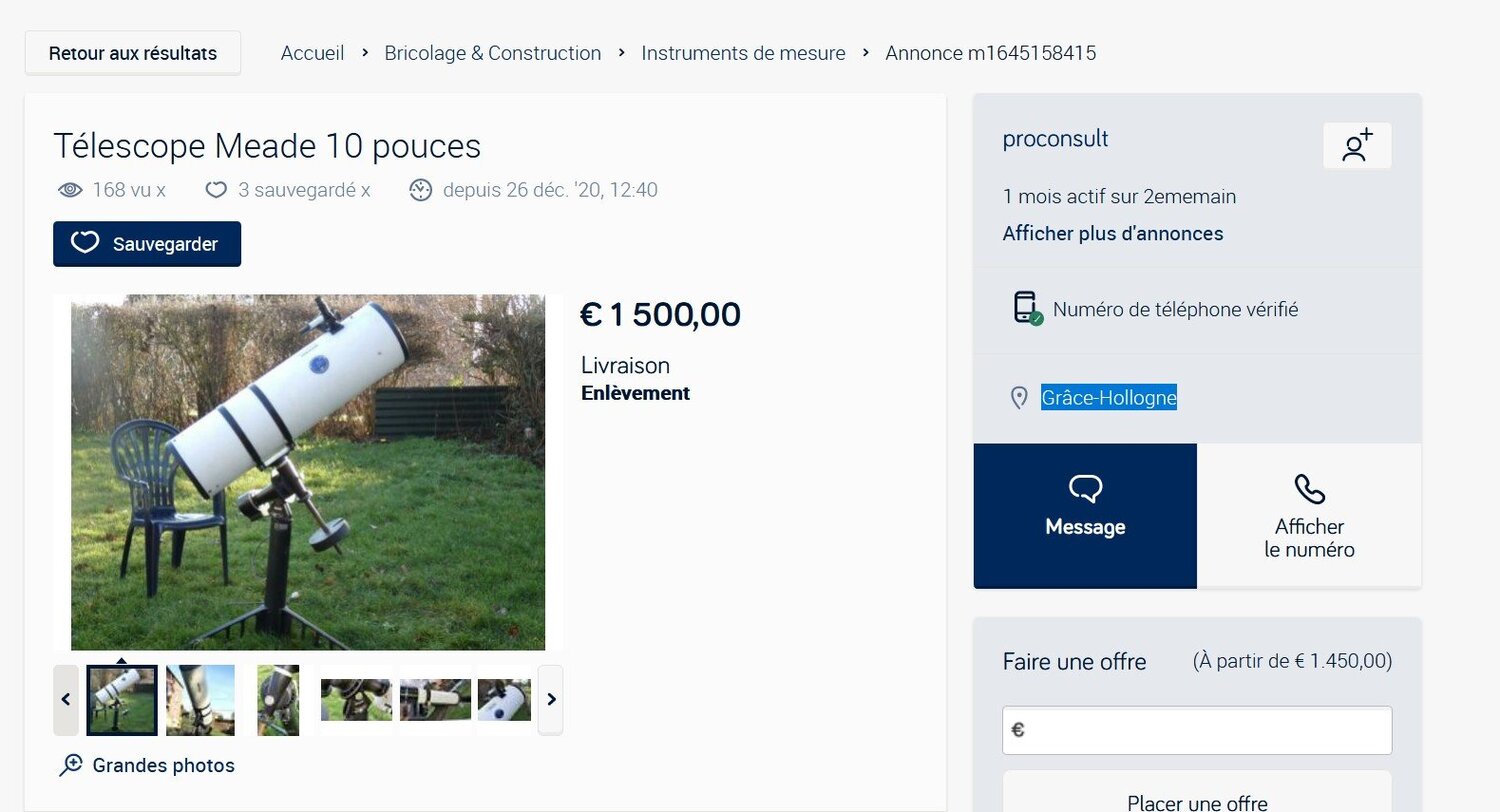Click the location pin icon near Grâce-Hollogne
The height and width of the screenshot is (812, 1500).
pos(1019,397)
